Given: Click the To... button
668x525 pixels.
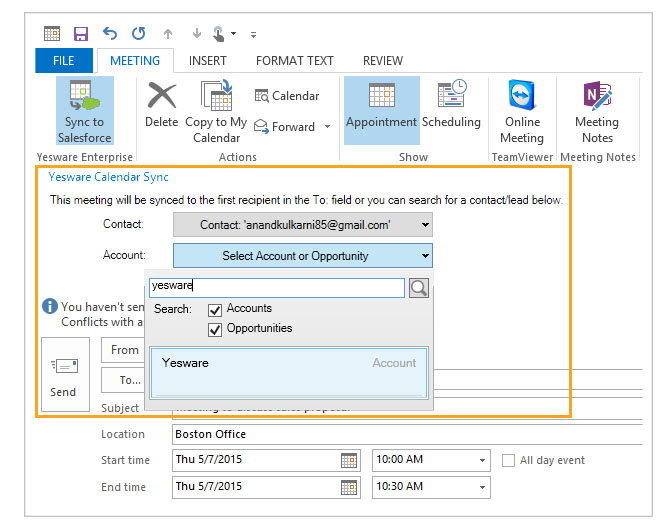Looking at the screenshot, I should click(x=124, y=380).
